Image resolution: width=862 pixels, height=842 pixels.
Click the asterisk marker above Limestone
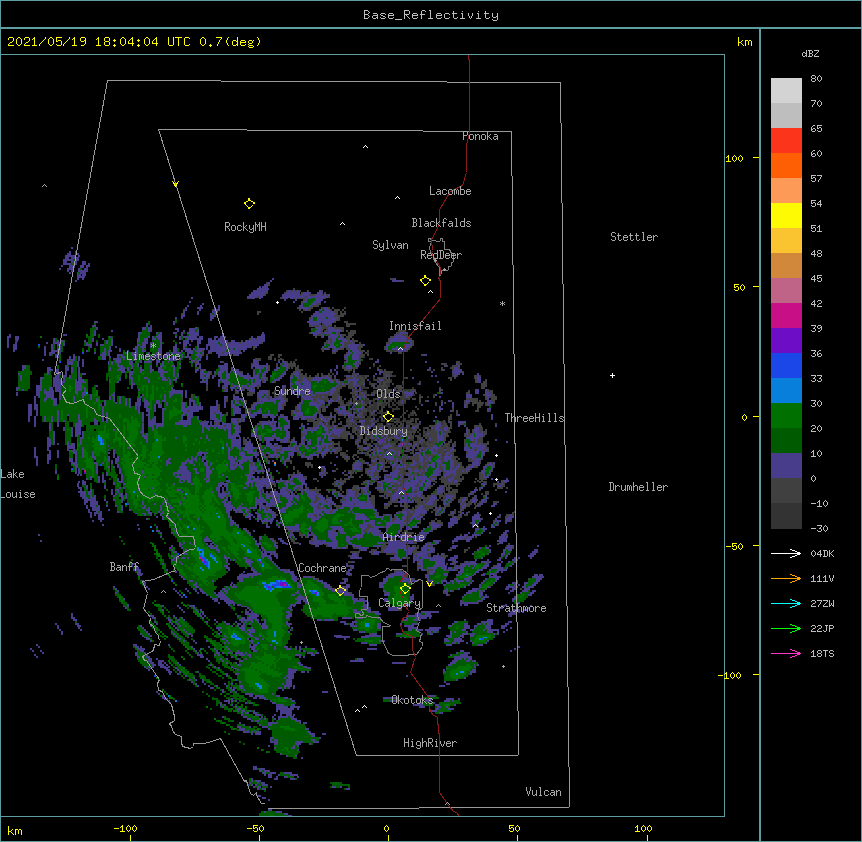tap(153, 346)
